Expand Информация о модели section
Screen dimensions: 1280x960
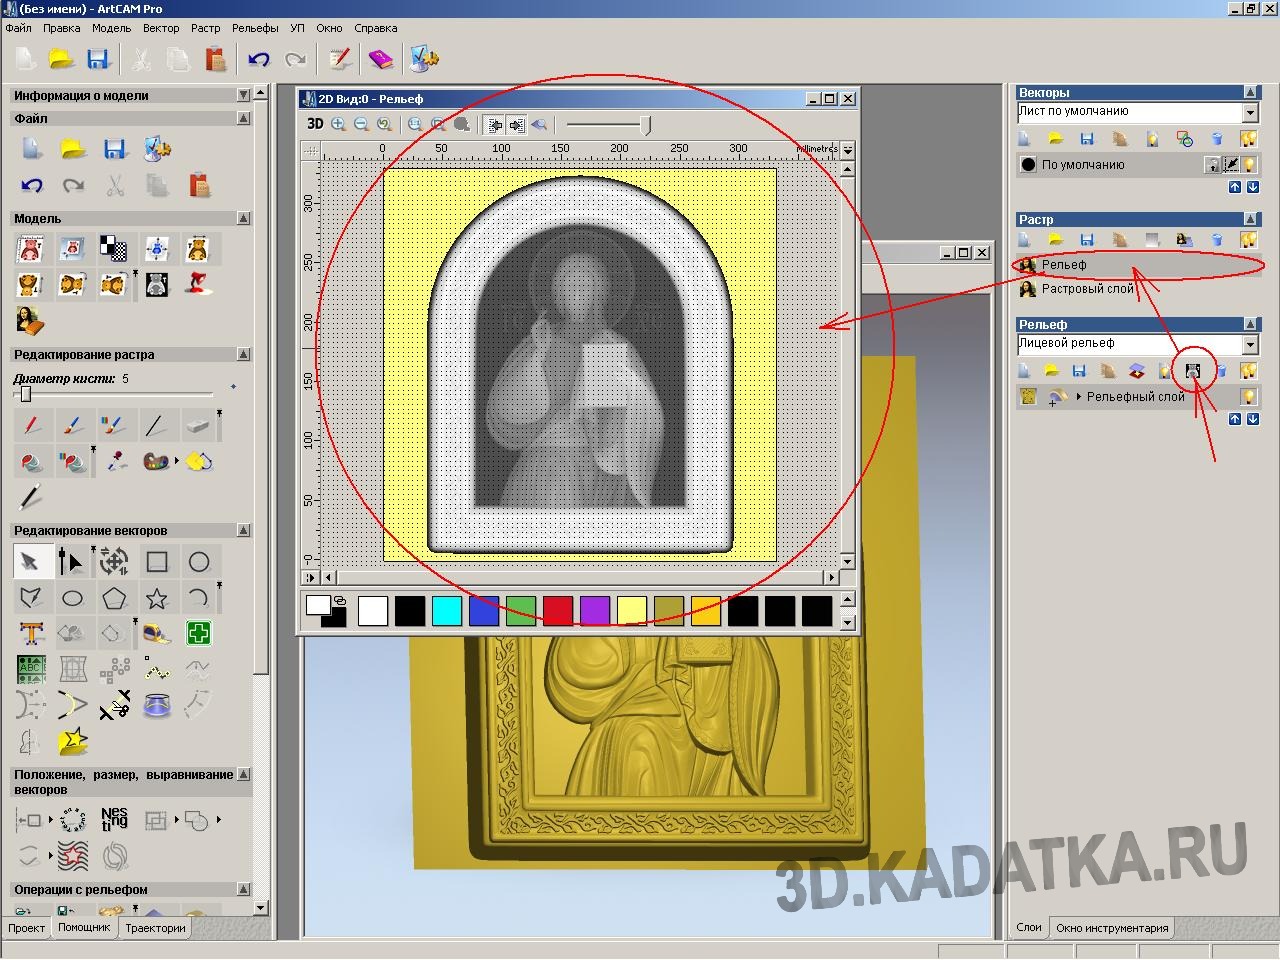(243, 95)
